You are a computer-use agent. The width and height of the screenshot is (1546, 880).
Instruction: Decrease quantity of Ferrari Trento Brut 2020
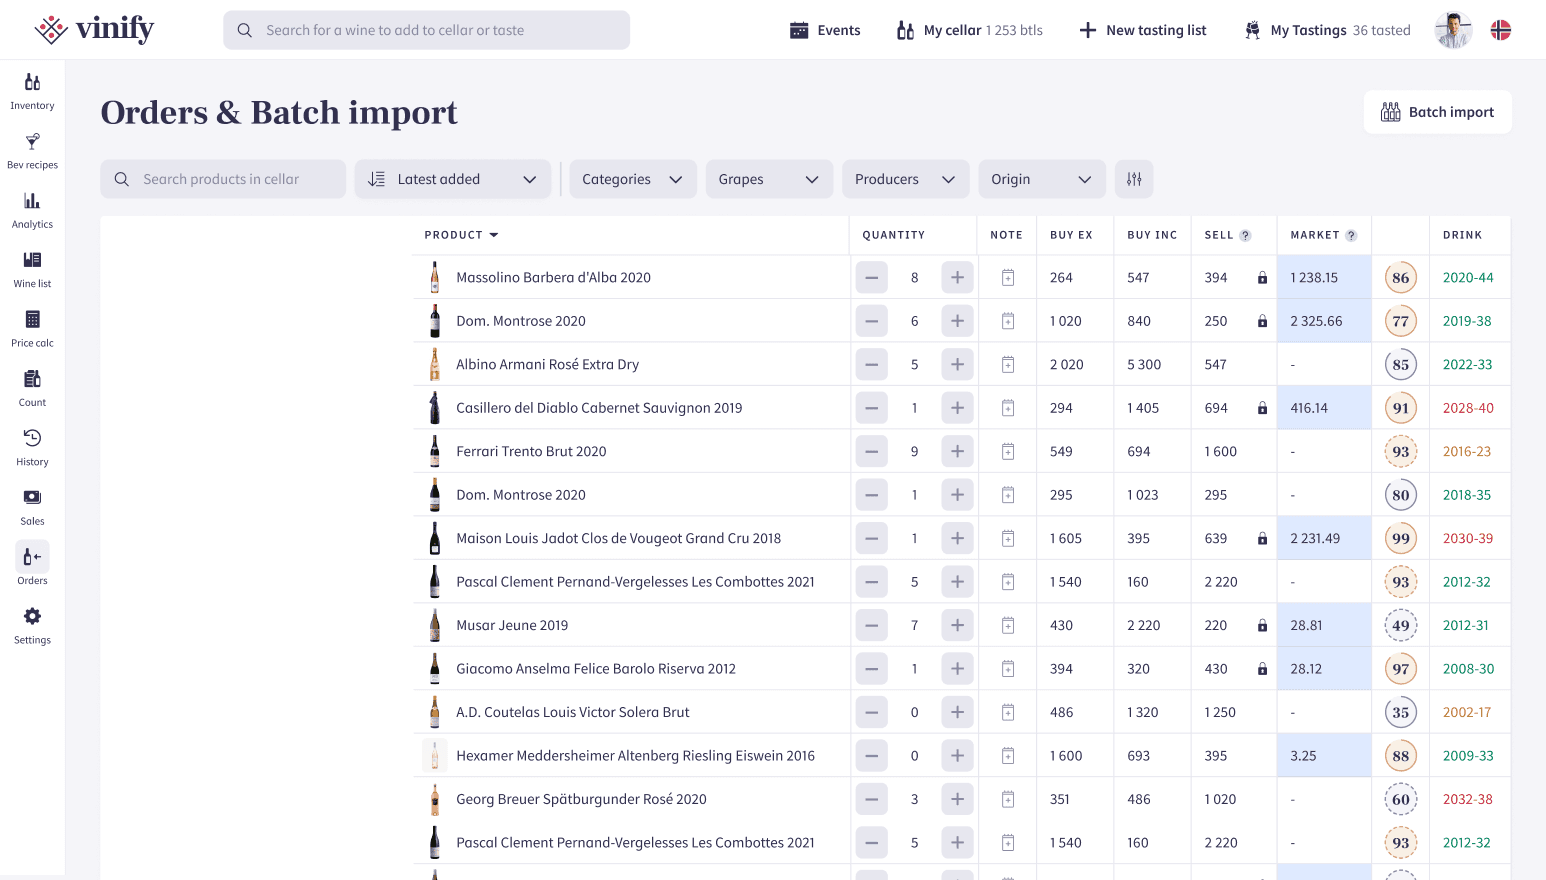pos(871,452)
